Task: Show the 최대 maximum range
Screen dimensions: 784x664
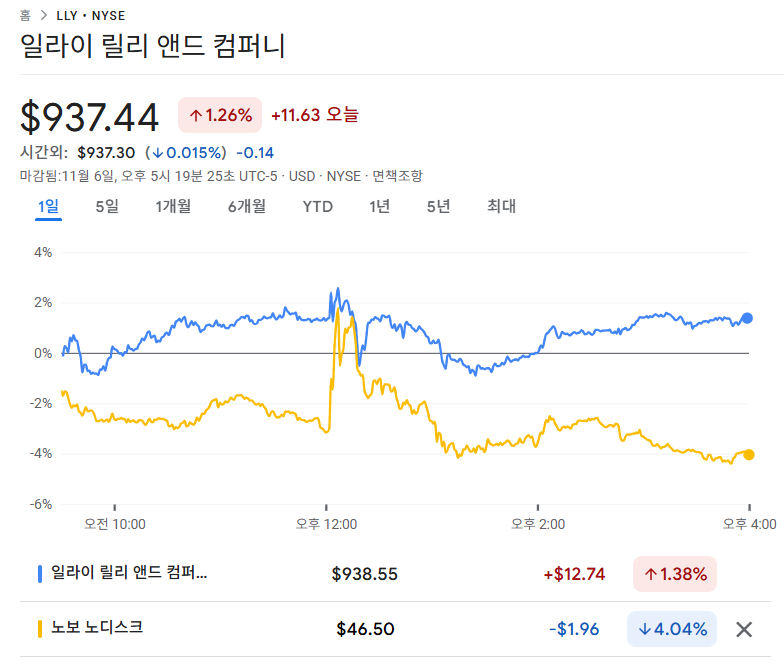Action: 501,207
